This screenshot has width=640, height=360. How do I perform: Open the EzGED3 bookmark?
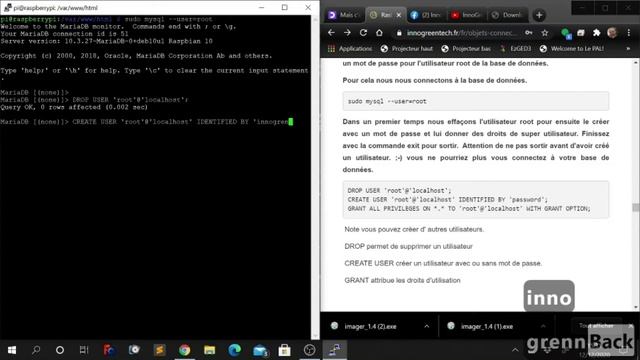(x=516, y=49)
